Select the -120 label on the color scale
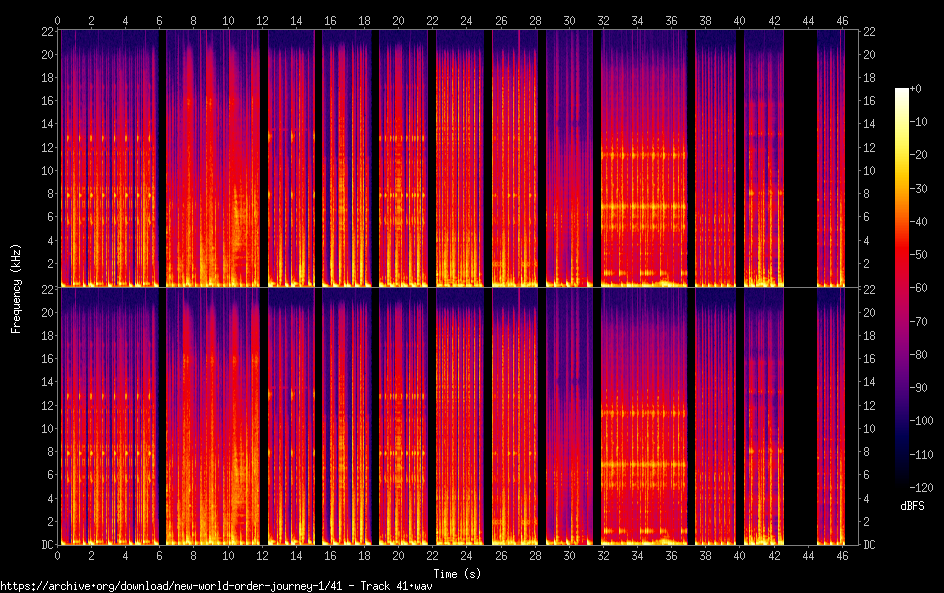This screenshot has height=593, width=944. pyautogui.click(x=916, y=487)
